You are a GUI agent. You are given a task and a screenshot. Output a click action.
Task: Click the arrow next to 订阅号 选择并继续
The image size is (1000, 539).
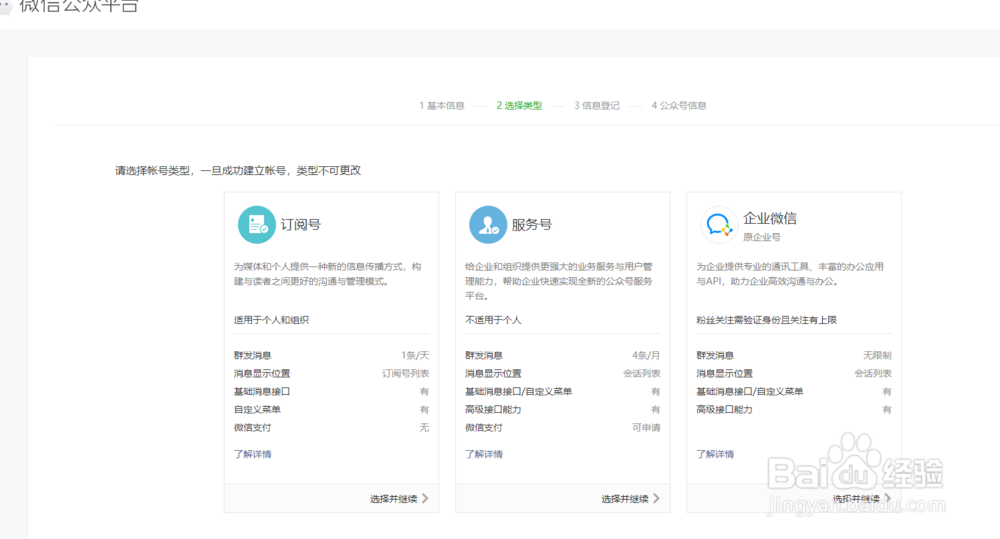click(425, 499)
